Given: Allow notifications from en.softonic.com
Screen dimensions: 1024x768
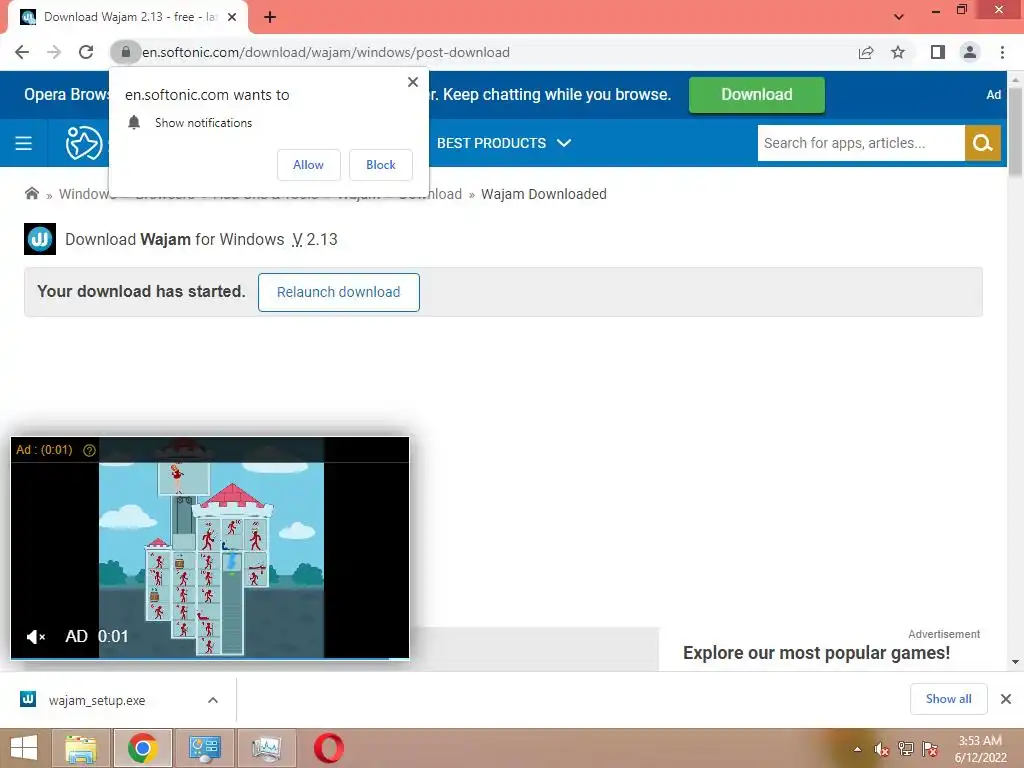Looking at the screenshot, I should point(308,165).
